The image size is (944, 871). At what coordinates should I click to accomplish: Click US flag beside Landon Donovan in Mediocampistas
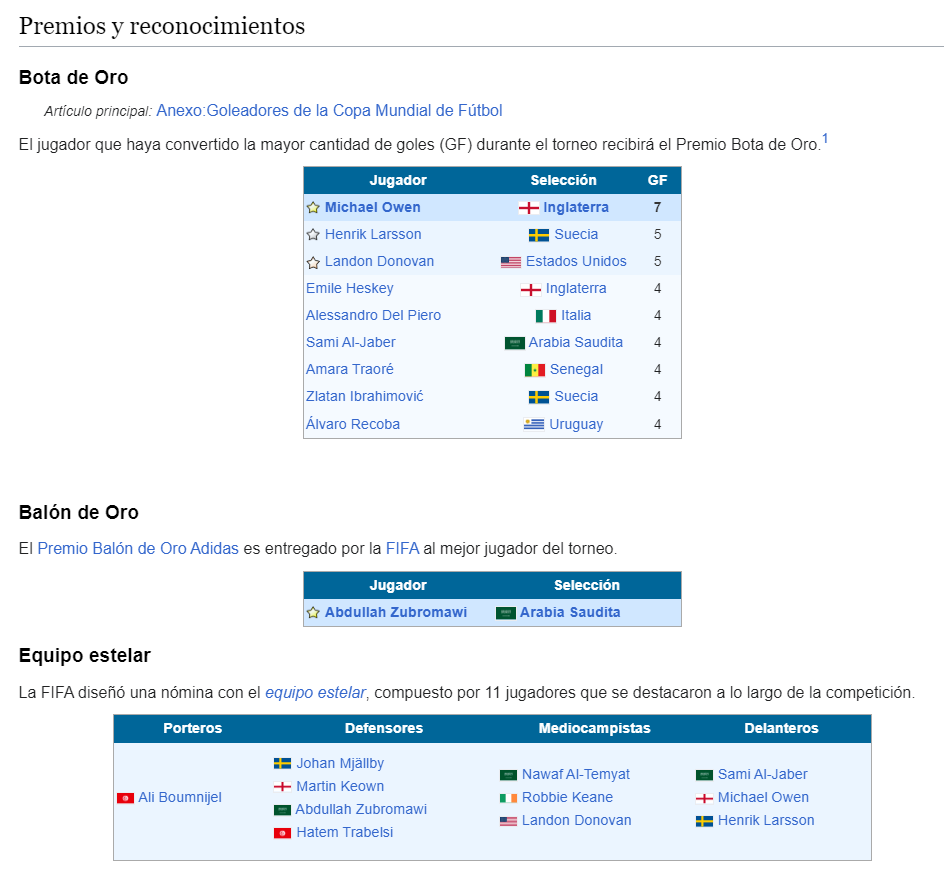coord(508,821)
